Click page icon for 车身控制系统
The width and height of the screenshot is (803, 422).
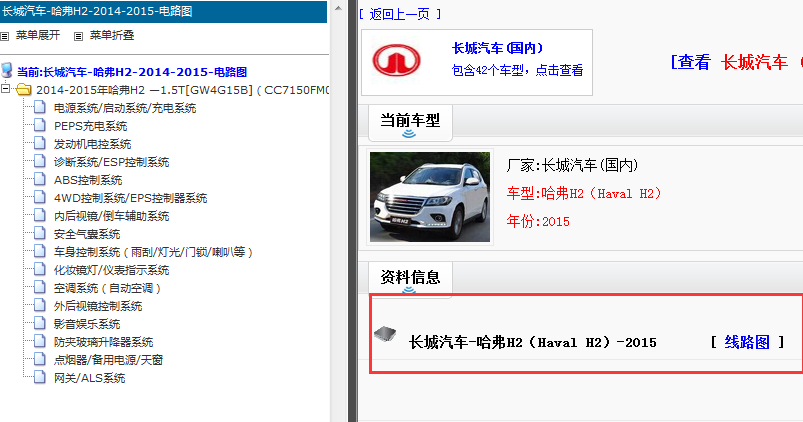[39, 251]
